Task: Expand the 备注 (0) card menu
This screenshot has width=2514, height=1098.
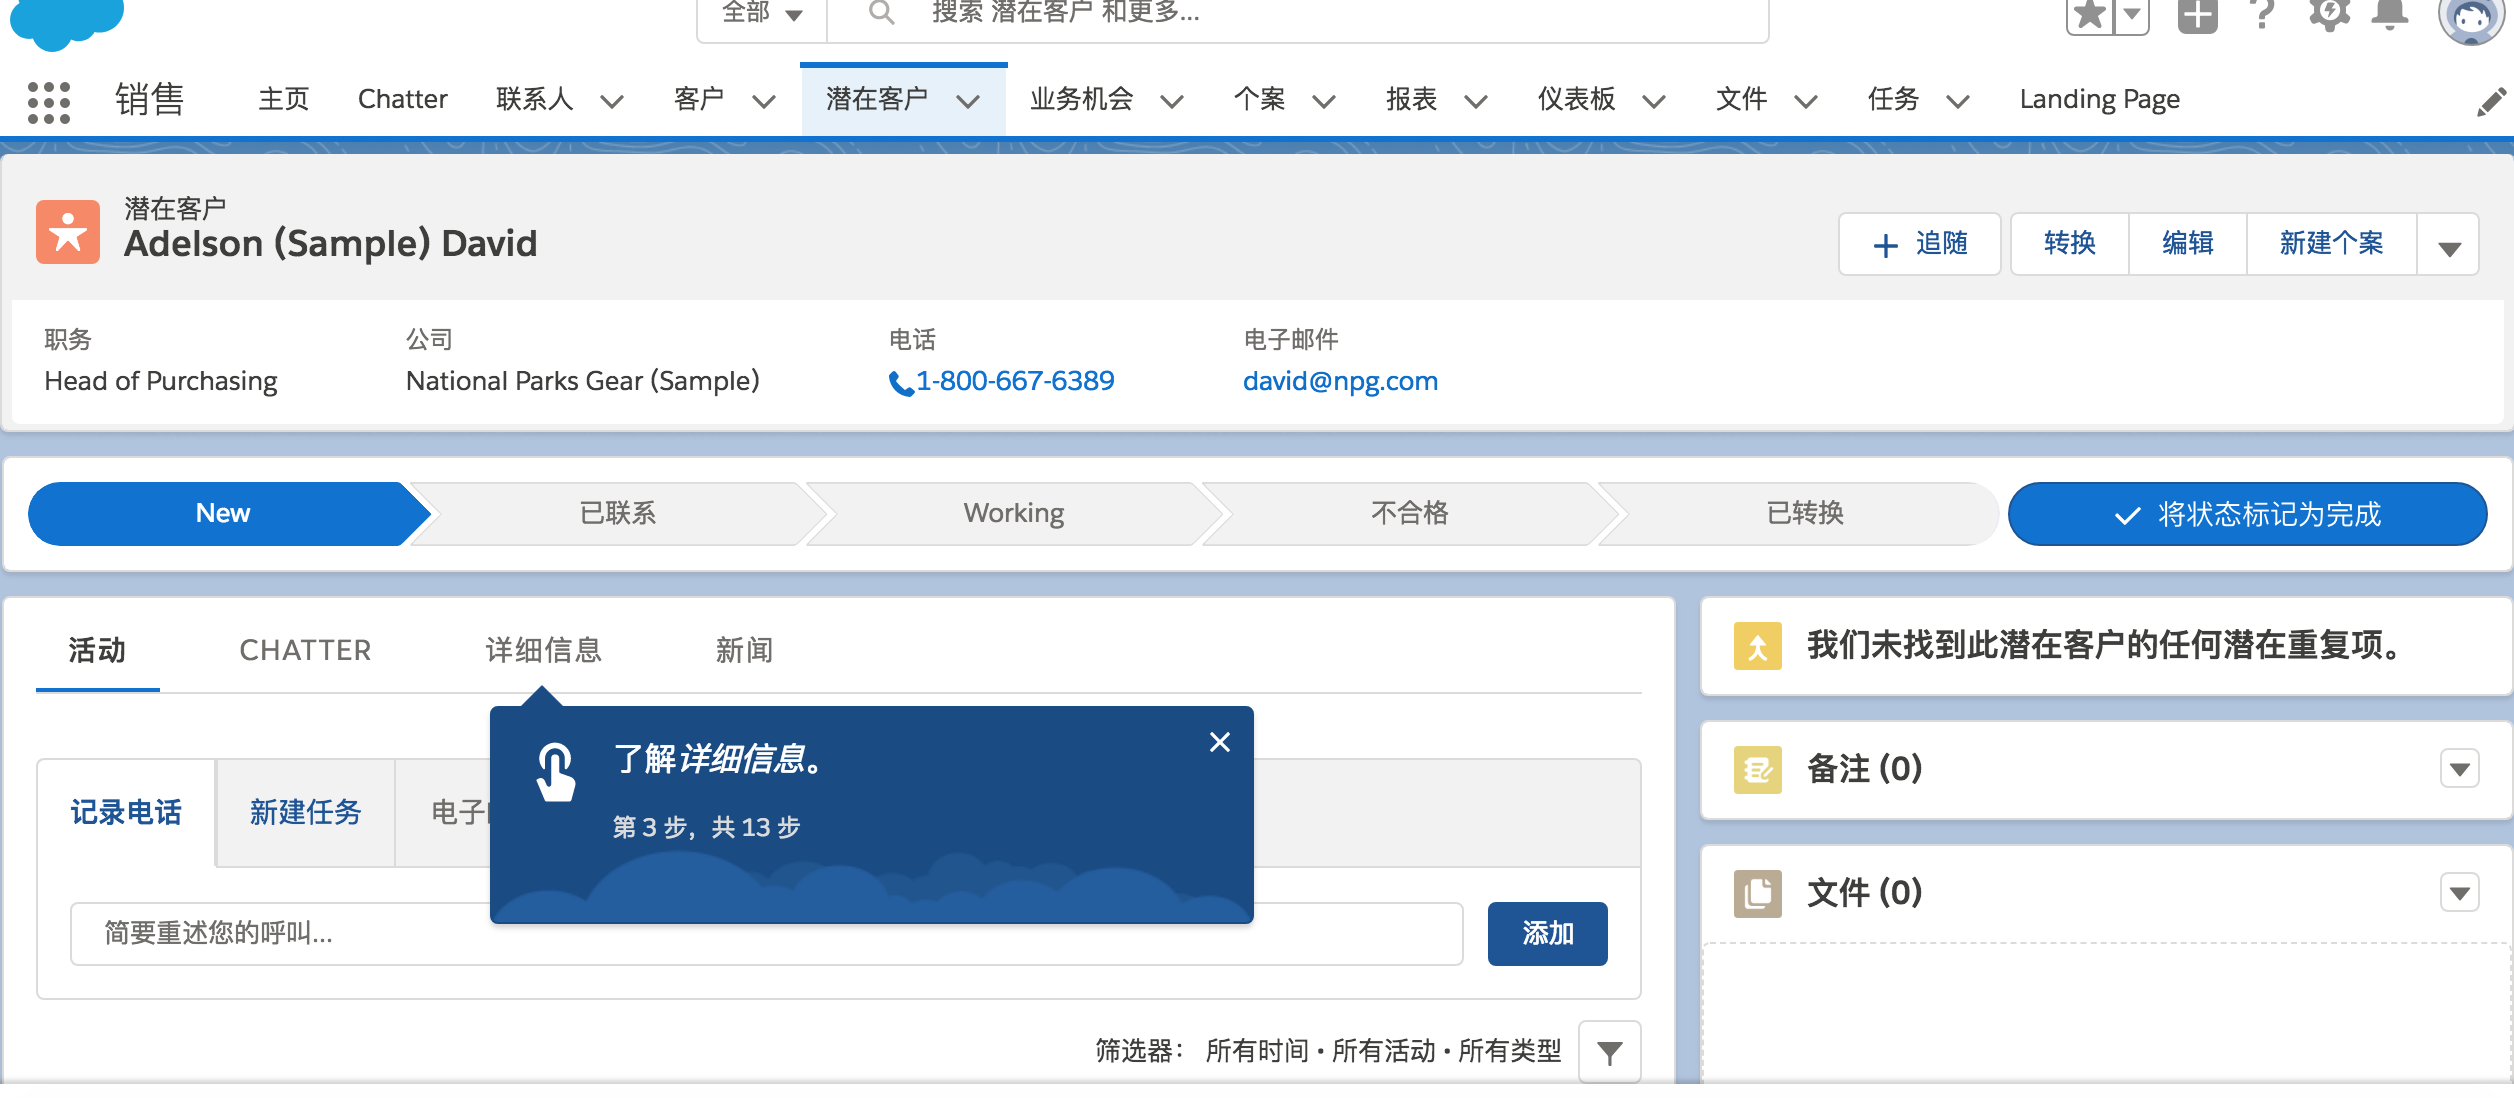Action: pyautogui.click(x=2460, y=769)
